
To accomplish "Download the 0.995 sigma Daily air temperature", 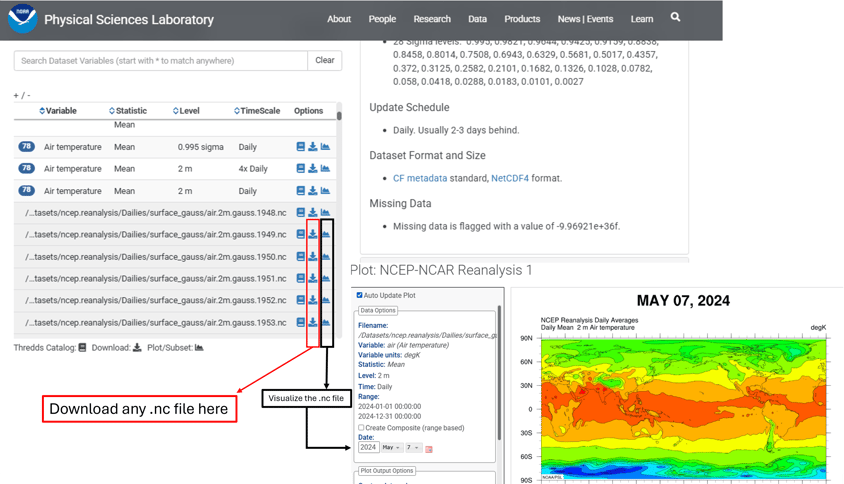I will coord(313,146).
